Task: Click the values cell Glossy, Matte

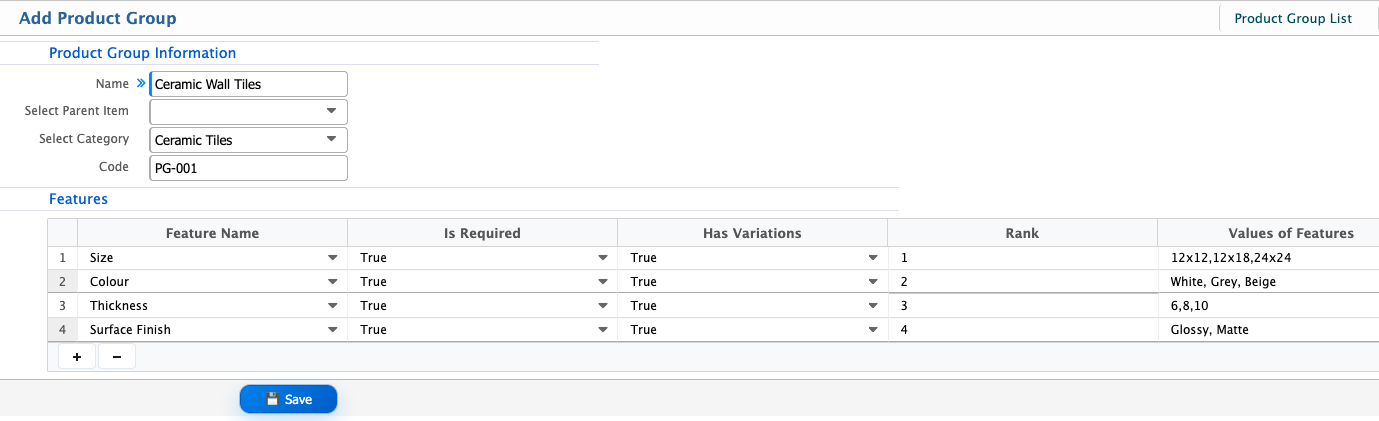Action: tap(1268, 330)
